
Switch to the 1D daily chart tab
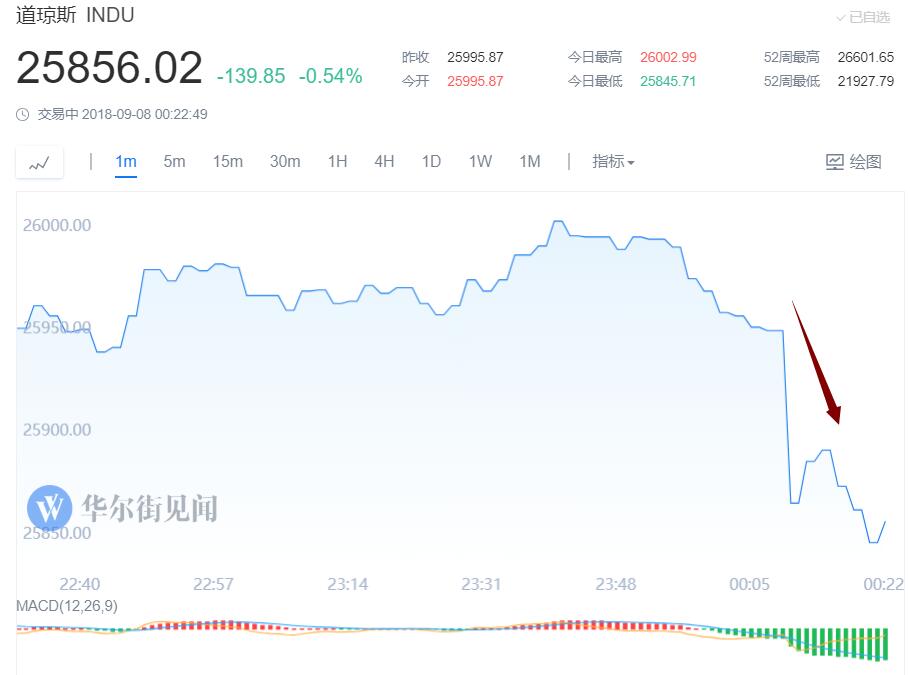point(431,161)
